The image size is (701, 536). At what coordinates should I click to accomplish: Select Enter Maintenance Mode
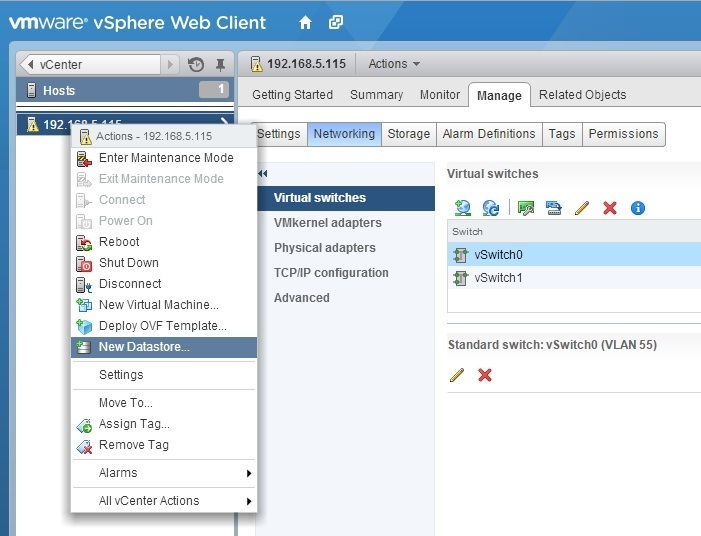tap(164, 158)
